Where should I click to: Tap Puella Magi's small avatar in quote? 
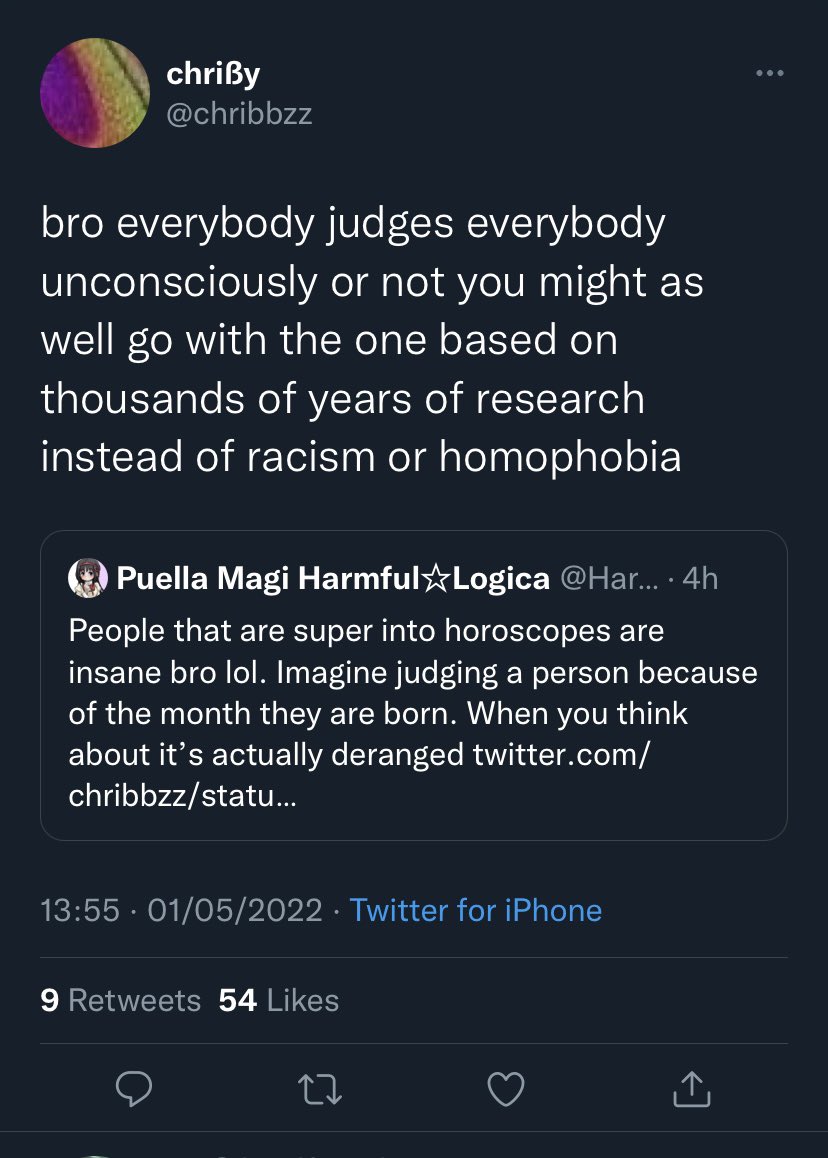[x=87, y=578]
